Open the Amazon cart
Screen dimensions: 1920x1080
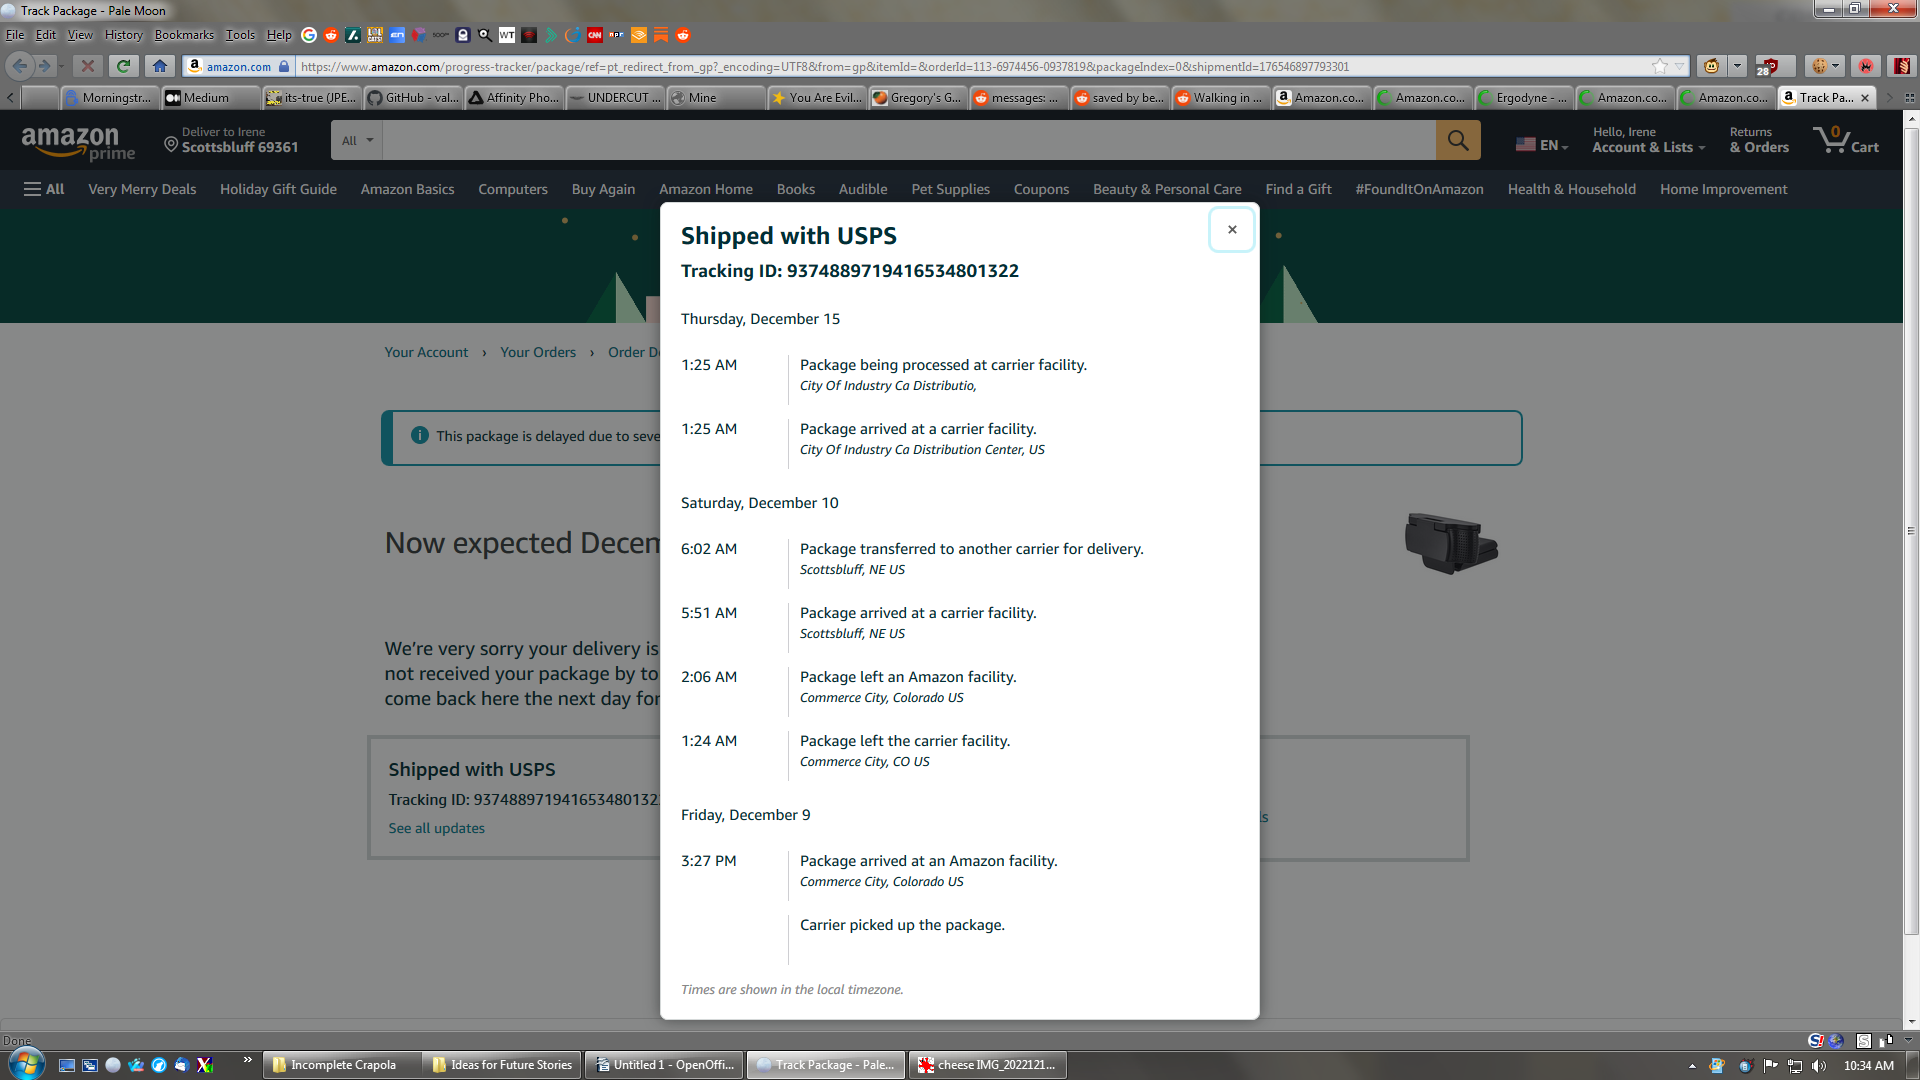pyautogui.click(x=1846, y=140)
